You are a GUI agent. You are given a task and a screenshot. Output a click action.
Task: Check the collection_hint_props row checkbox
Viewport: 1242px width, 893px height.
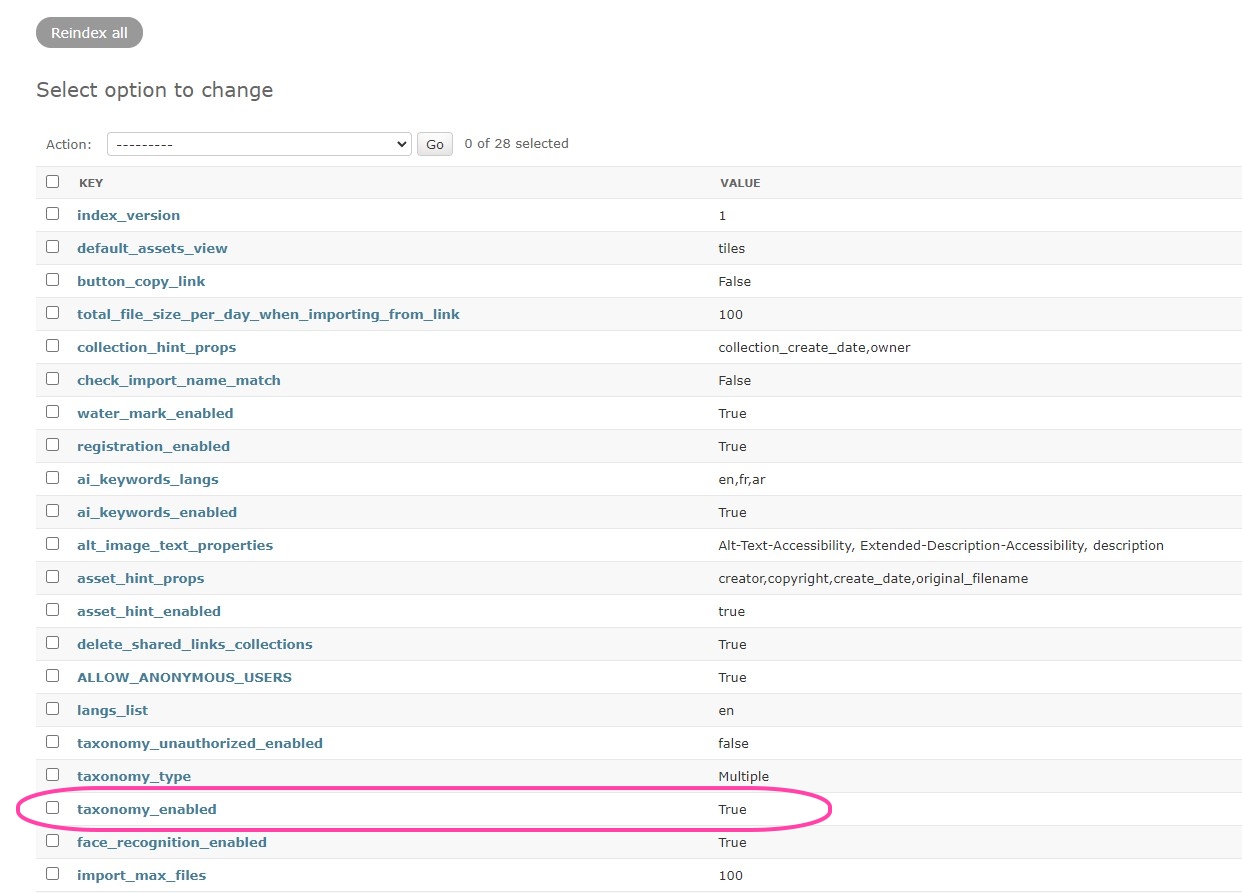tap(52, 345)
